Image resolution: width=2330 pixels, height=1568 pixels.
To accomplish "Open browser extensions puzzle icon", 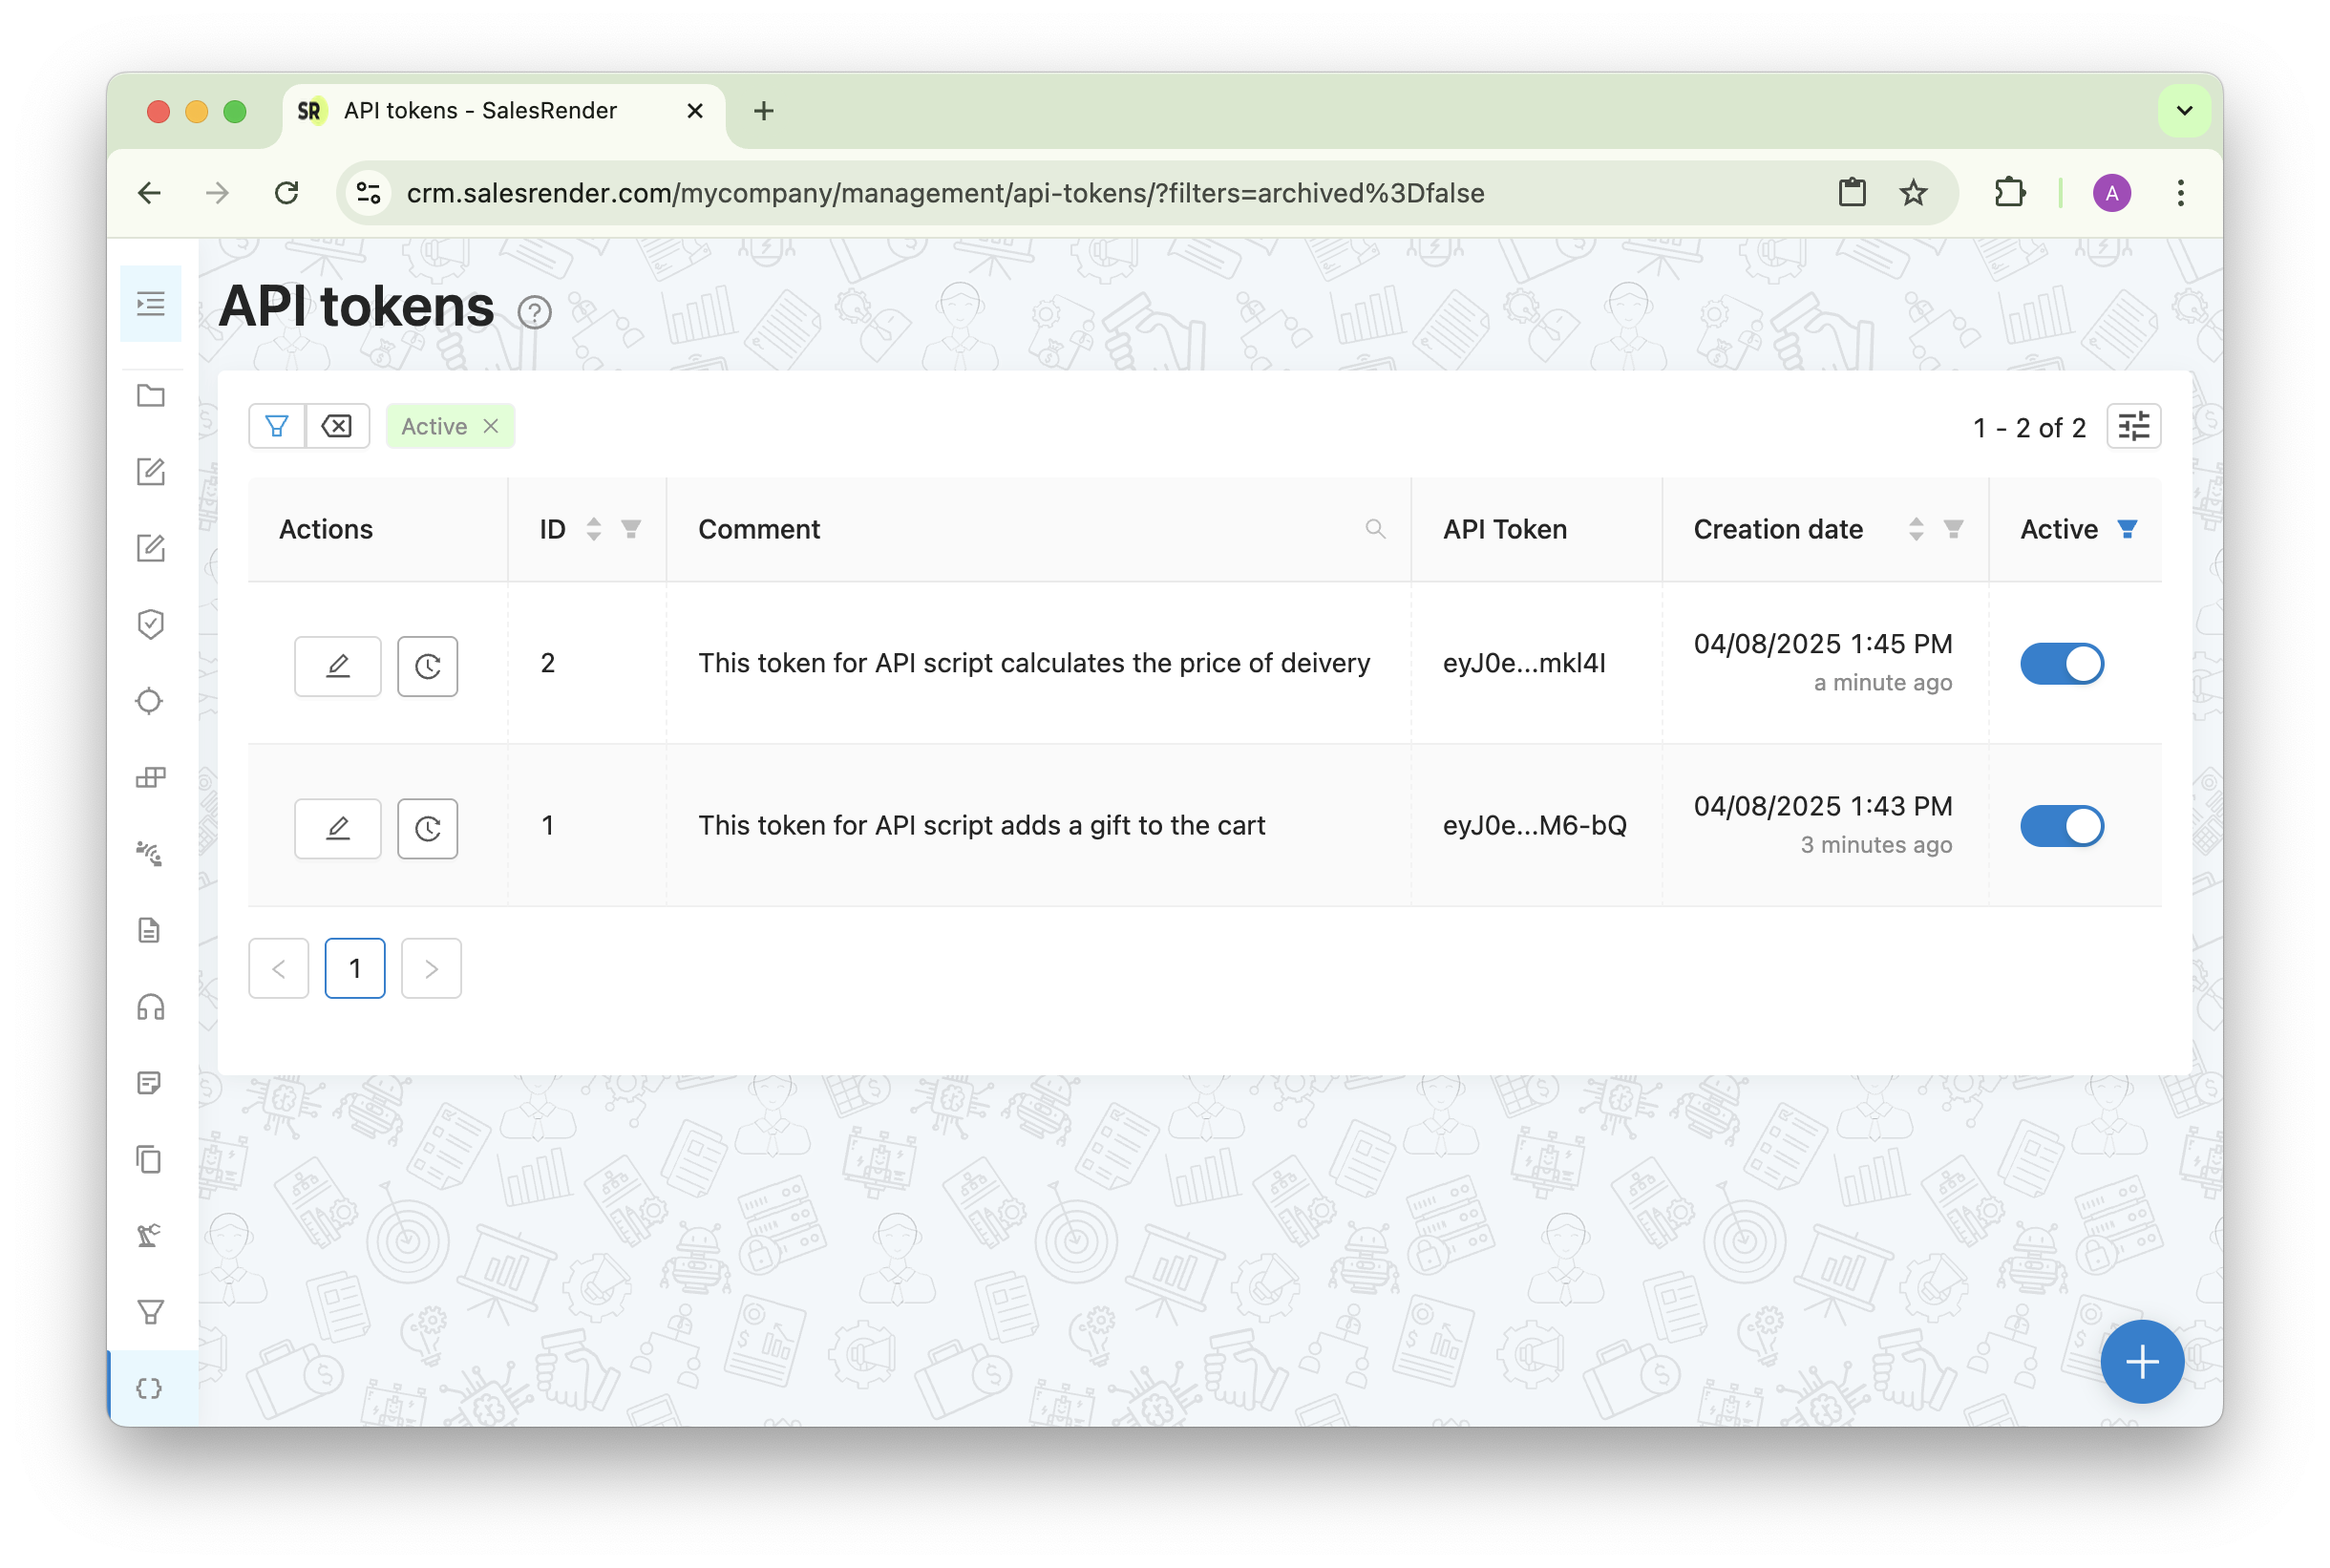I will (x=2009, y=193).
